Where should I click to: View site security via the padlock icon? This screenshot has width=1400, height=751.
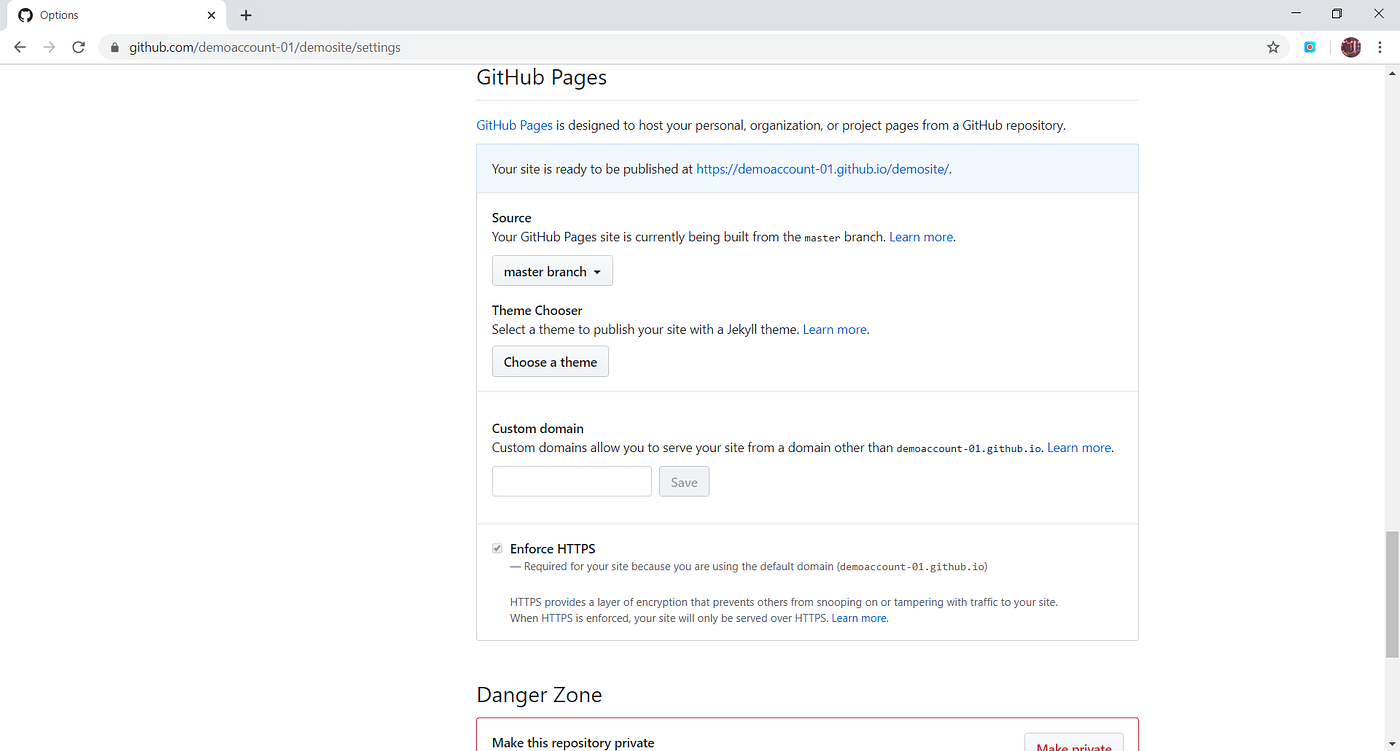point(113,47)
